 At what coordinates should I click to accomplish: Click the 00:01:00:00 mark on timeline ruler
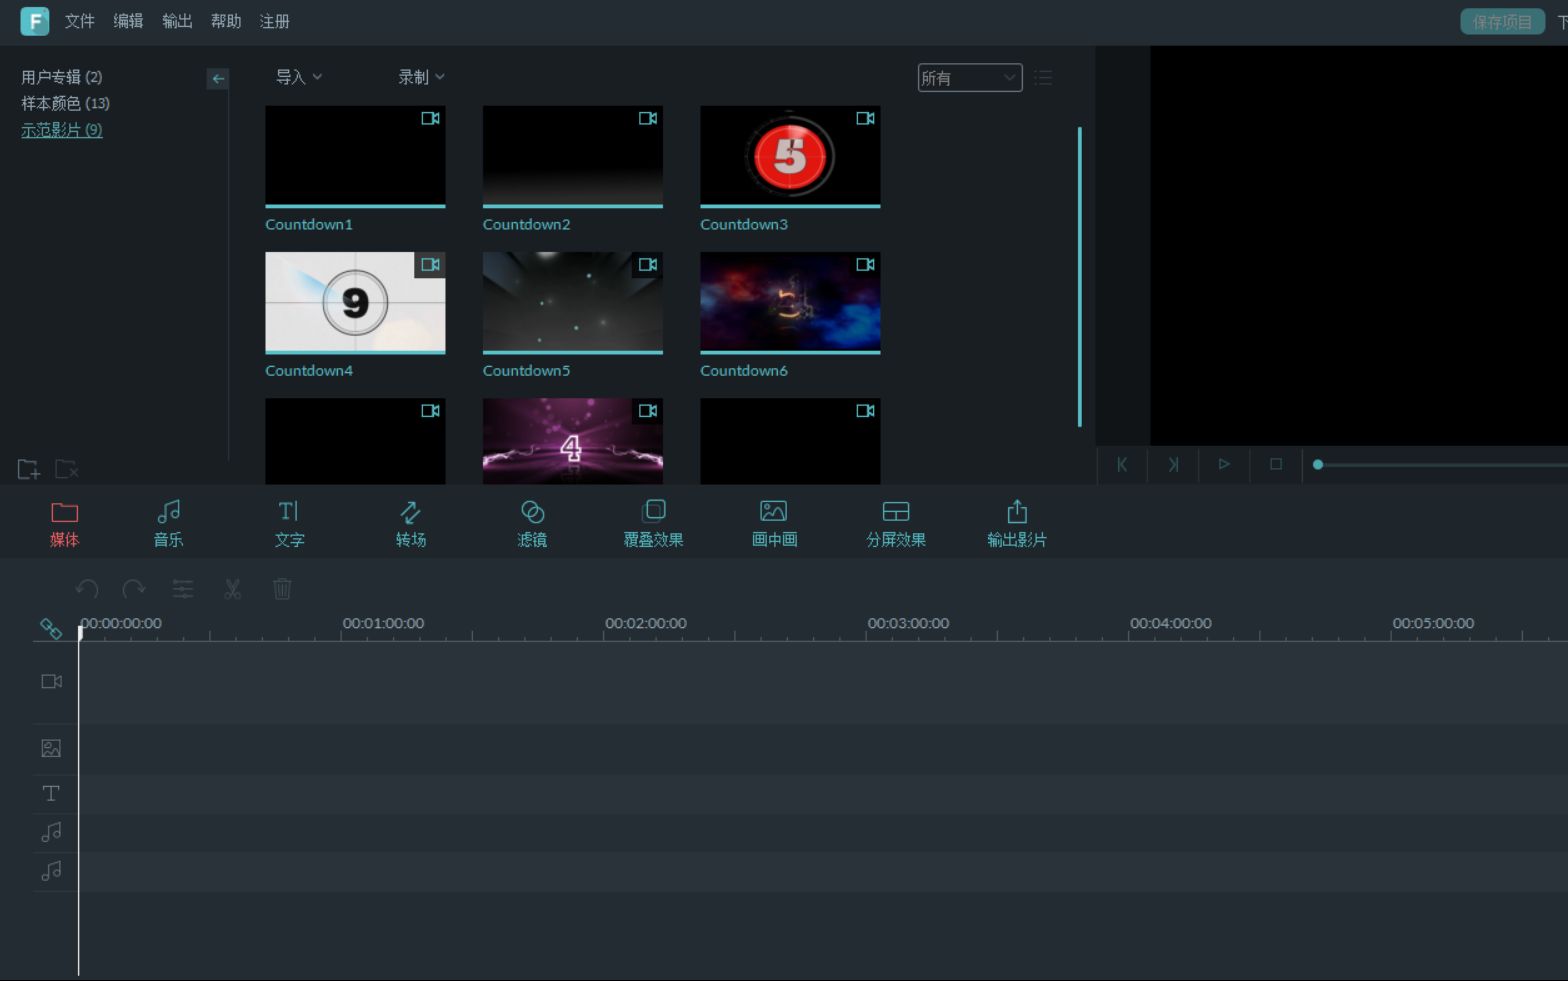(x=383, y=623)
